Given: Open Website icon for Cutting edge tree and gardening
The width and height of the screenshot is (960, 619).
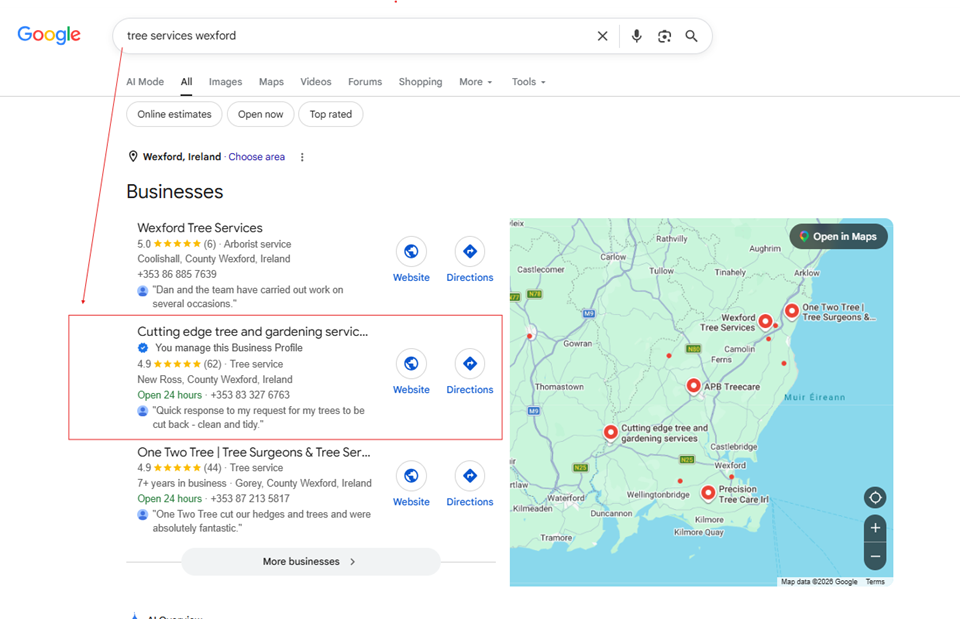Looking at the screenshot, I should coord(411,364).
